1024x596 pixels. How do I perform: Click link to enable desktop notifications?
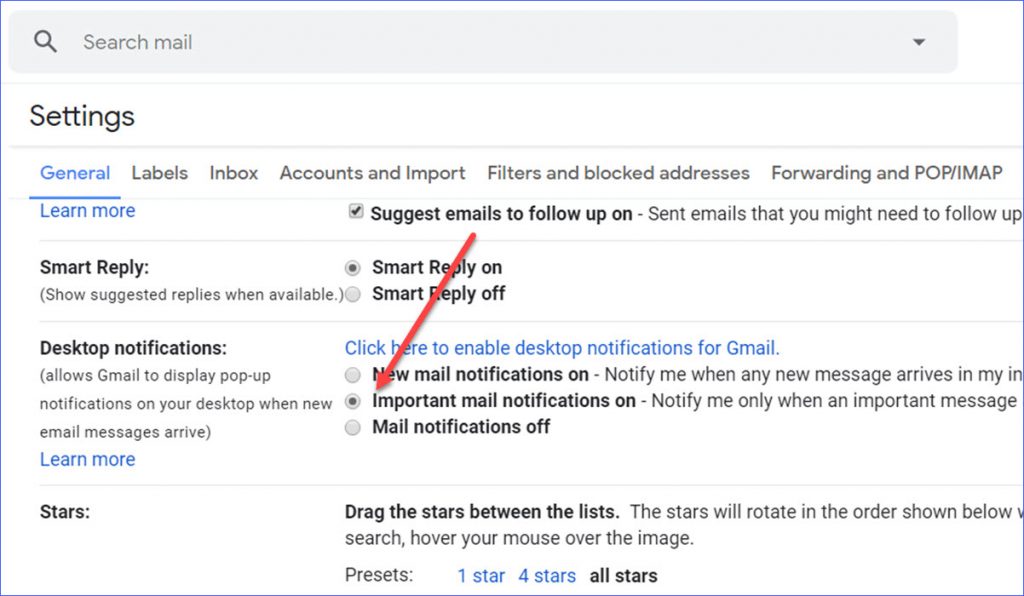[560, 347]
